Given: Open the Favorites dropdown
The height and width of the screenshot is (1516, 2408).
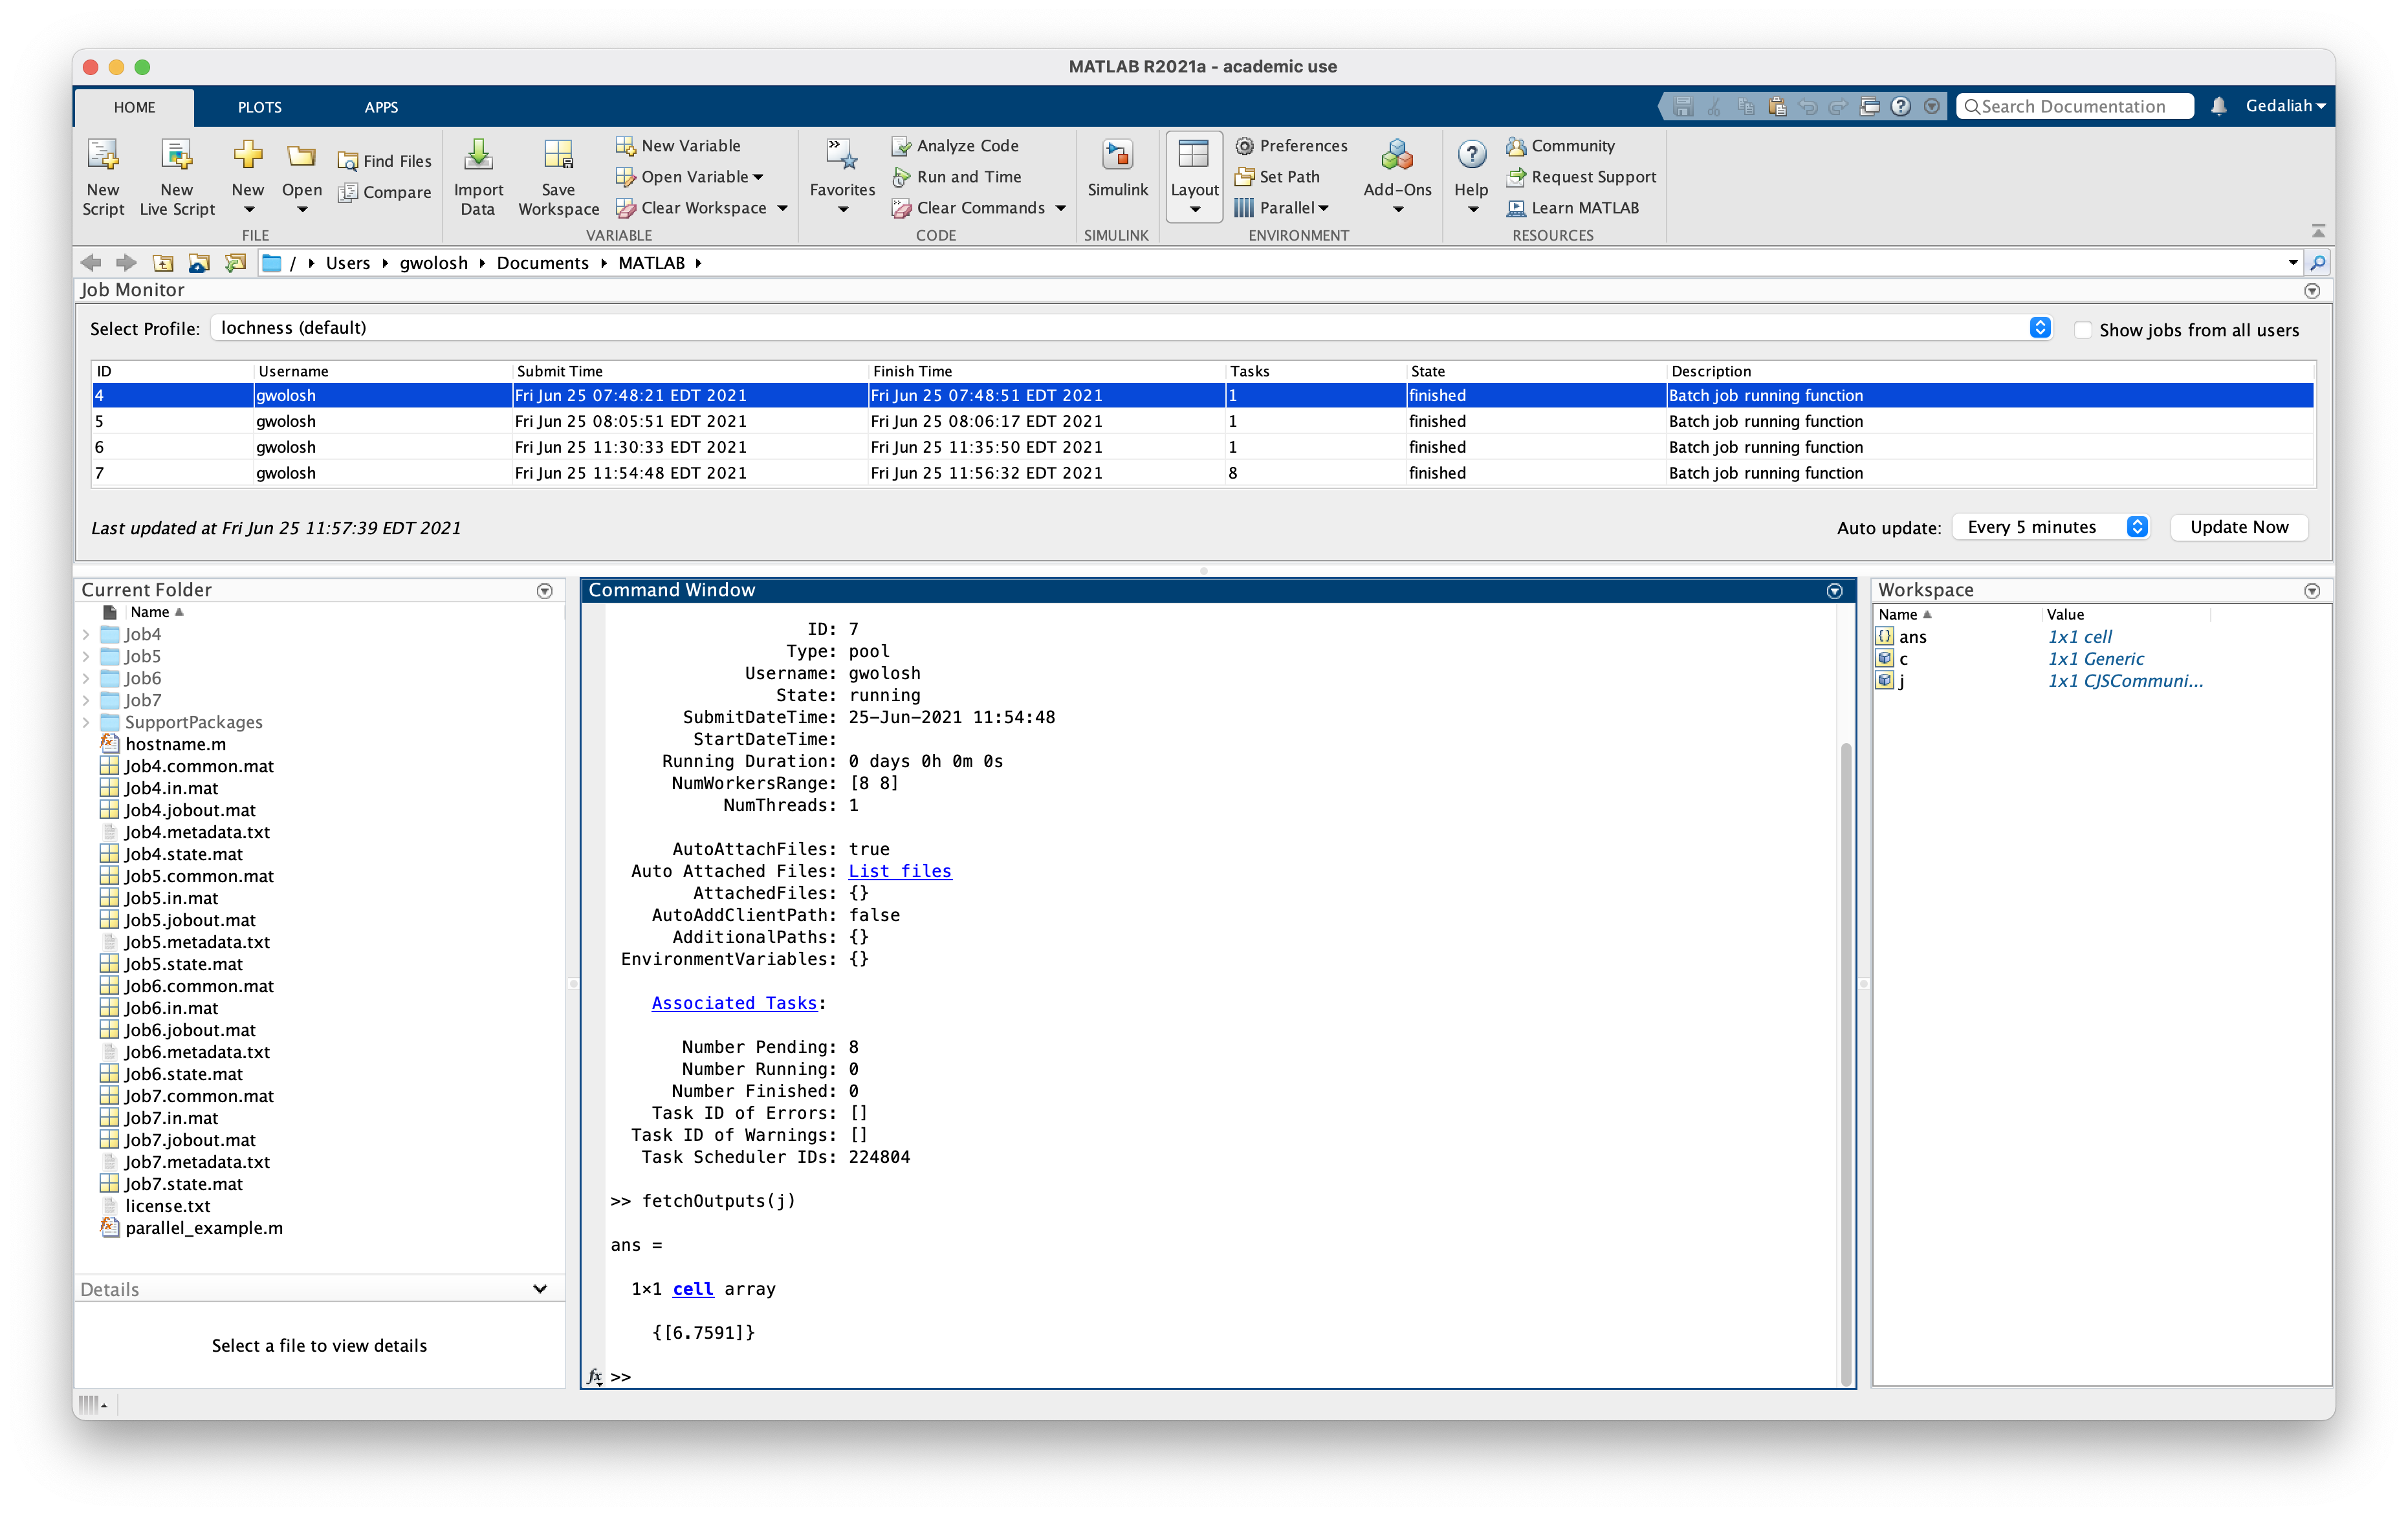Looking at the screenshot, I should [x=842, y=176].
